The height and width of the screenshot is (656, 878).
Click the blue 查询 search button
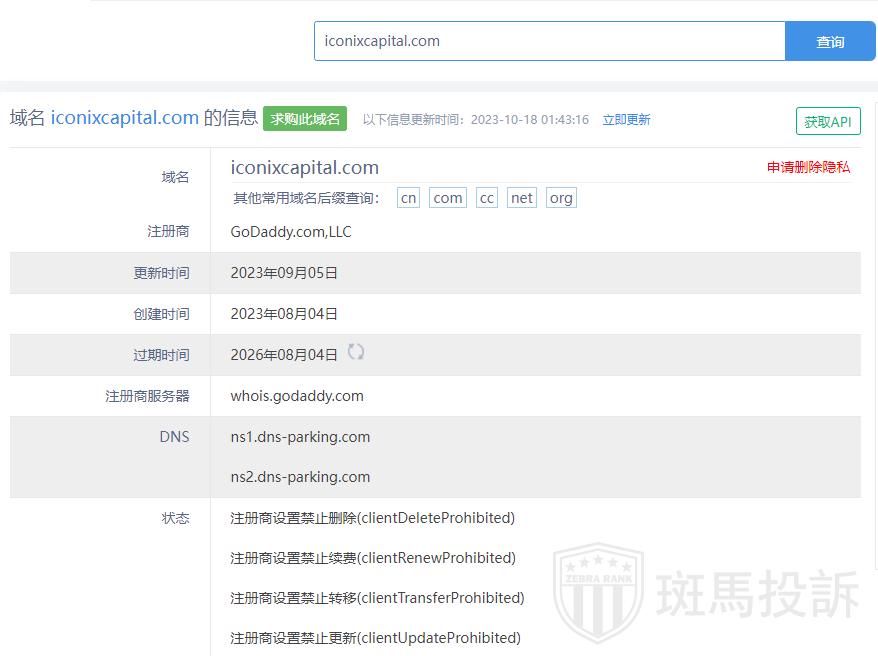pyautogui.click(x=830, y=41)
